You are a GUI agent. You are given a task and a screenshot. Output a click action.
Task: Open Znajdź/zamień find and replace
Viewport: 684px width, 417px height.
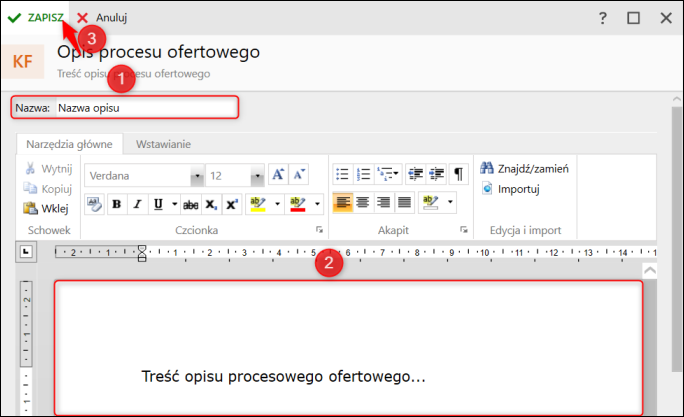[524, 168]
